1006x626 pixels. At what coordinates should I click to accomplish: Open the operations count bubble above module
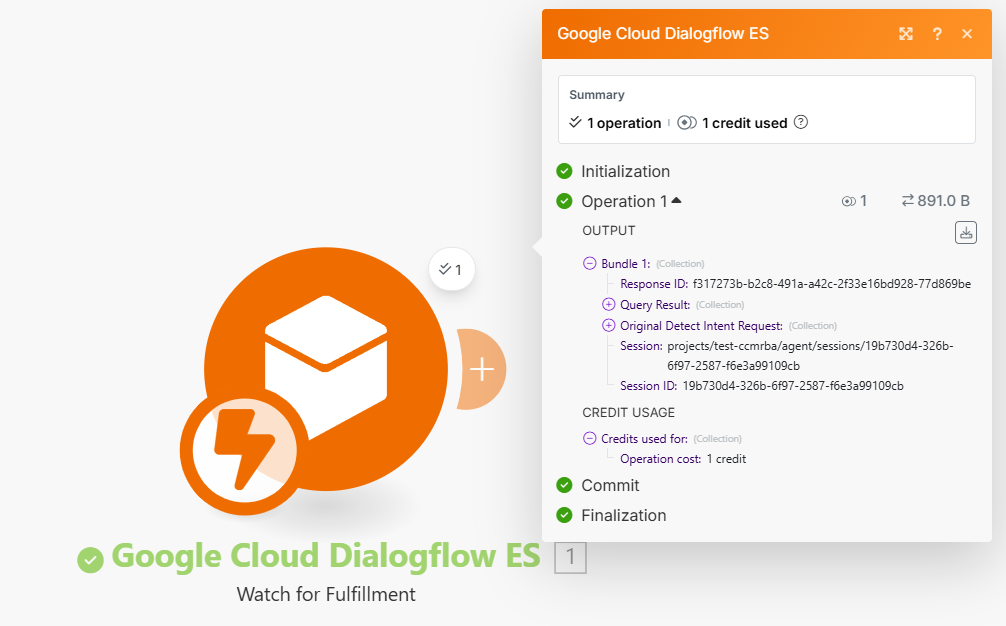450,269
